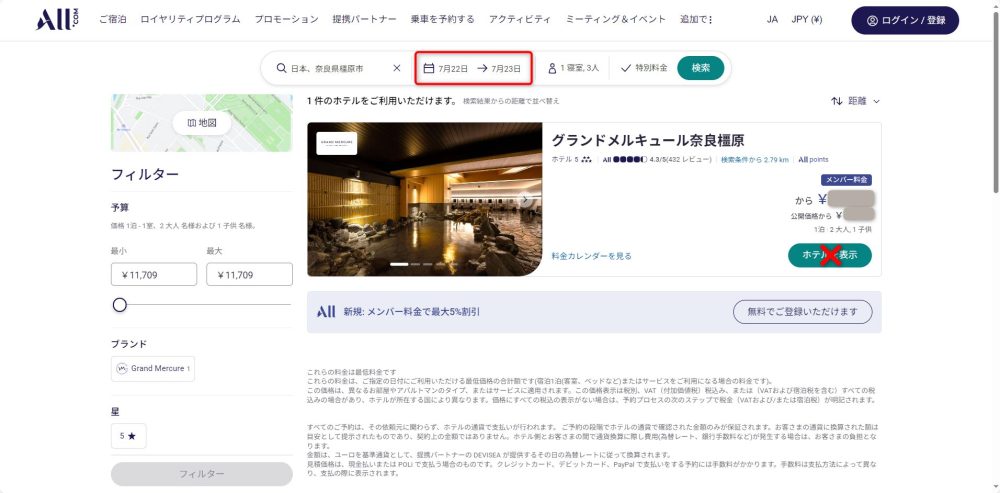Screen dimensions: 1000x493
Task: Open the 距離 sort dropdown
Action: 855,101
